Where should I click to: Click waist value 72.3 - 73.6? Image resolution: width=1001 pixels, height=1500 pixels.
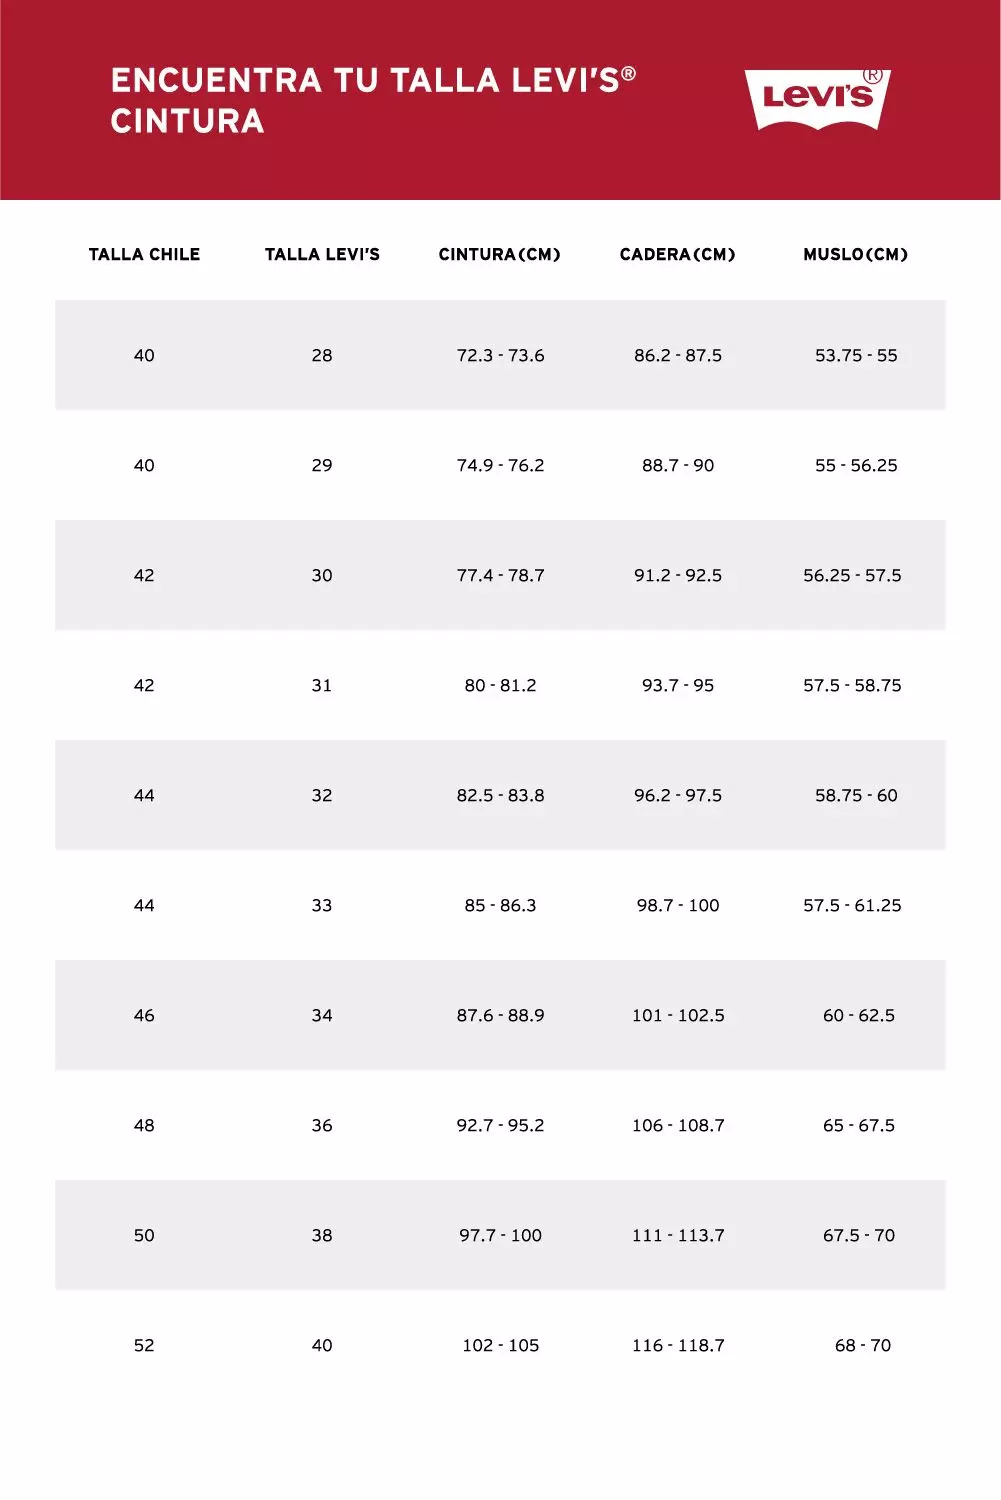[x=500, y=356]
